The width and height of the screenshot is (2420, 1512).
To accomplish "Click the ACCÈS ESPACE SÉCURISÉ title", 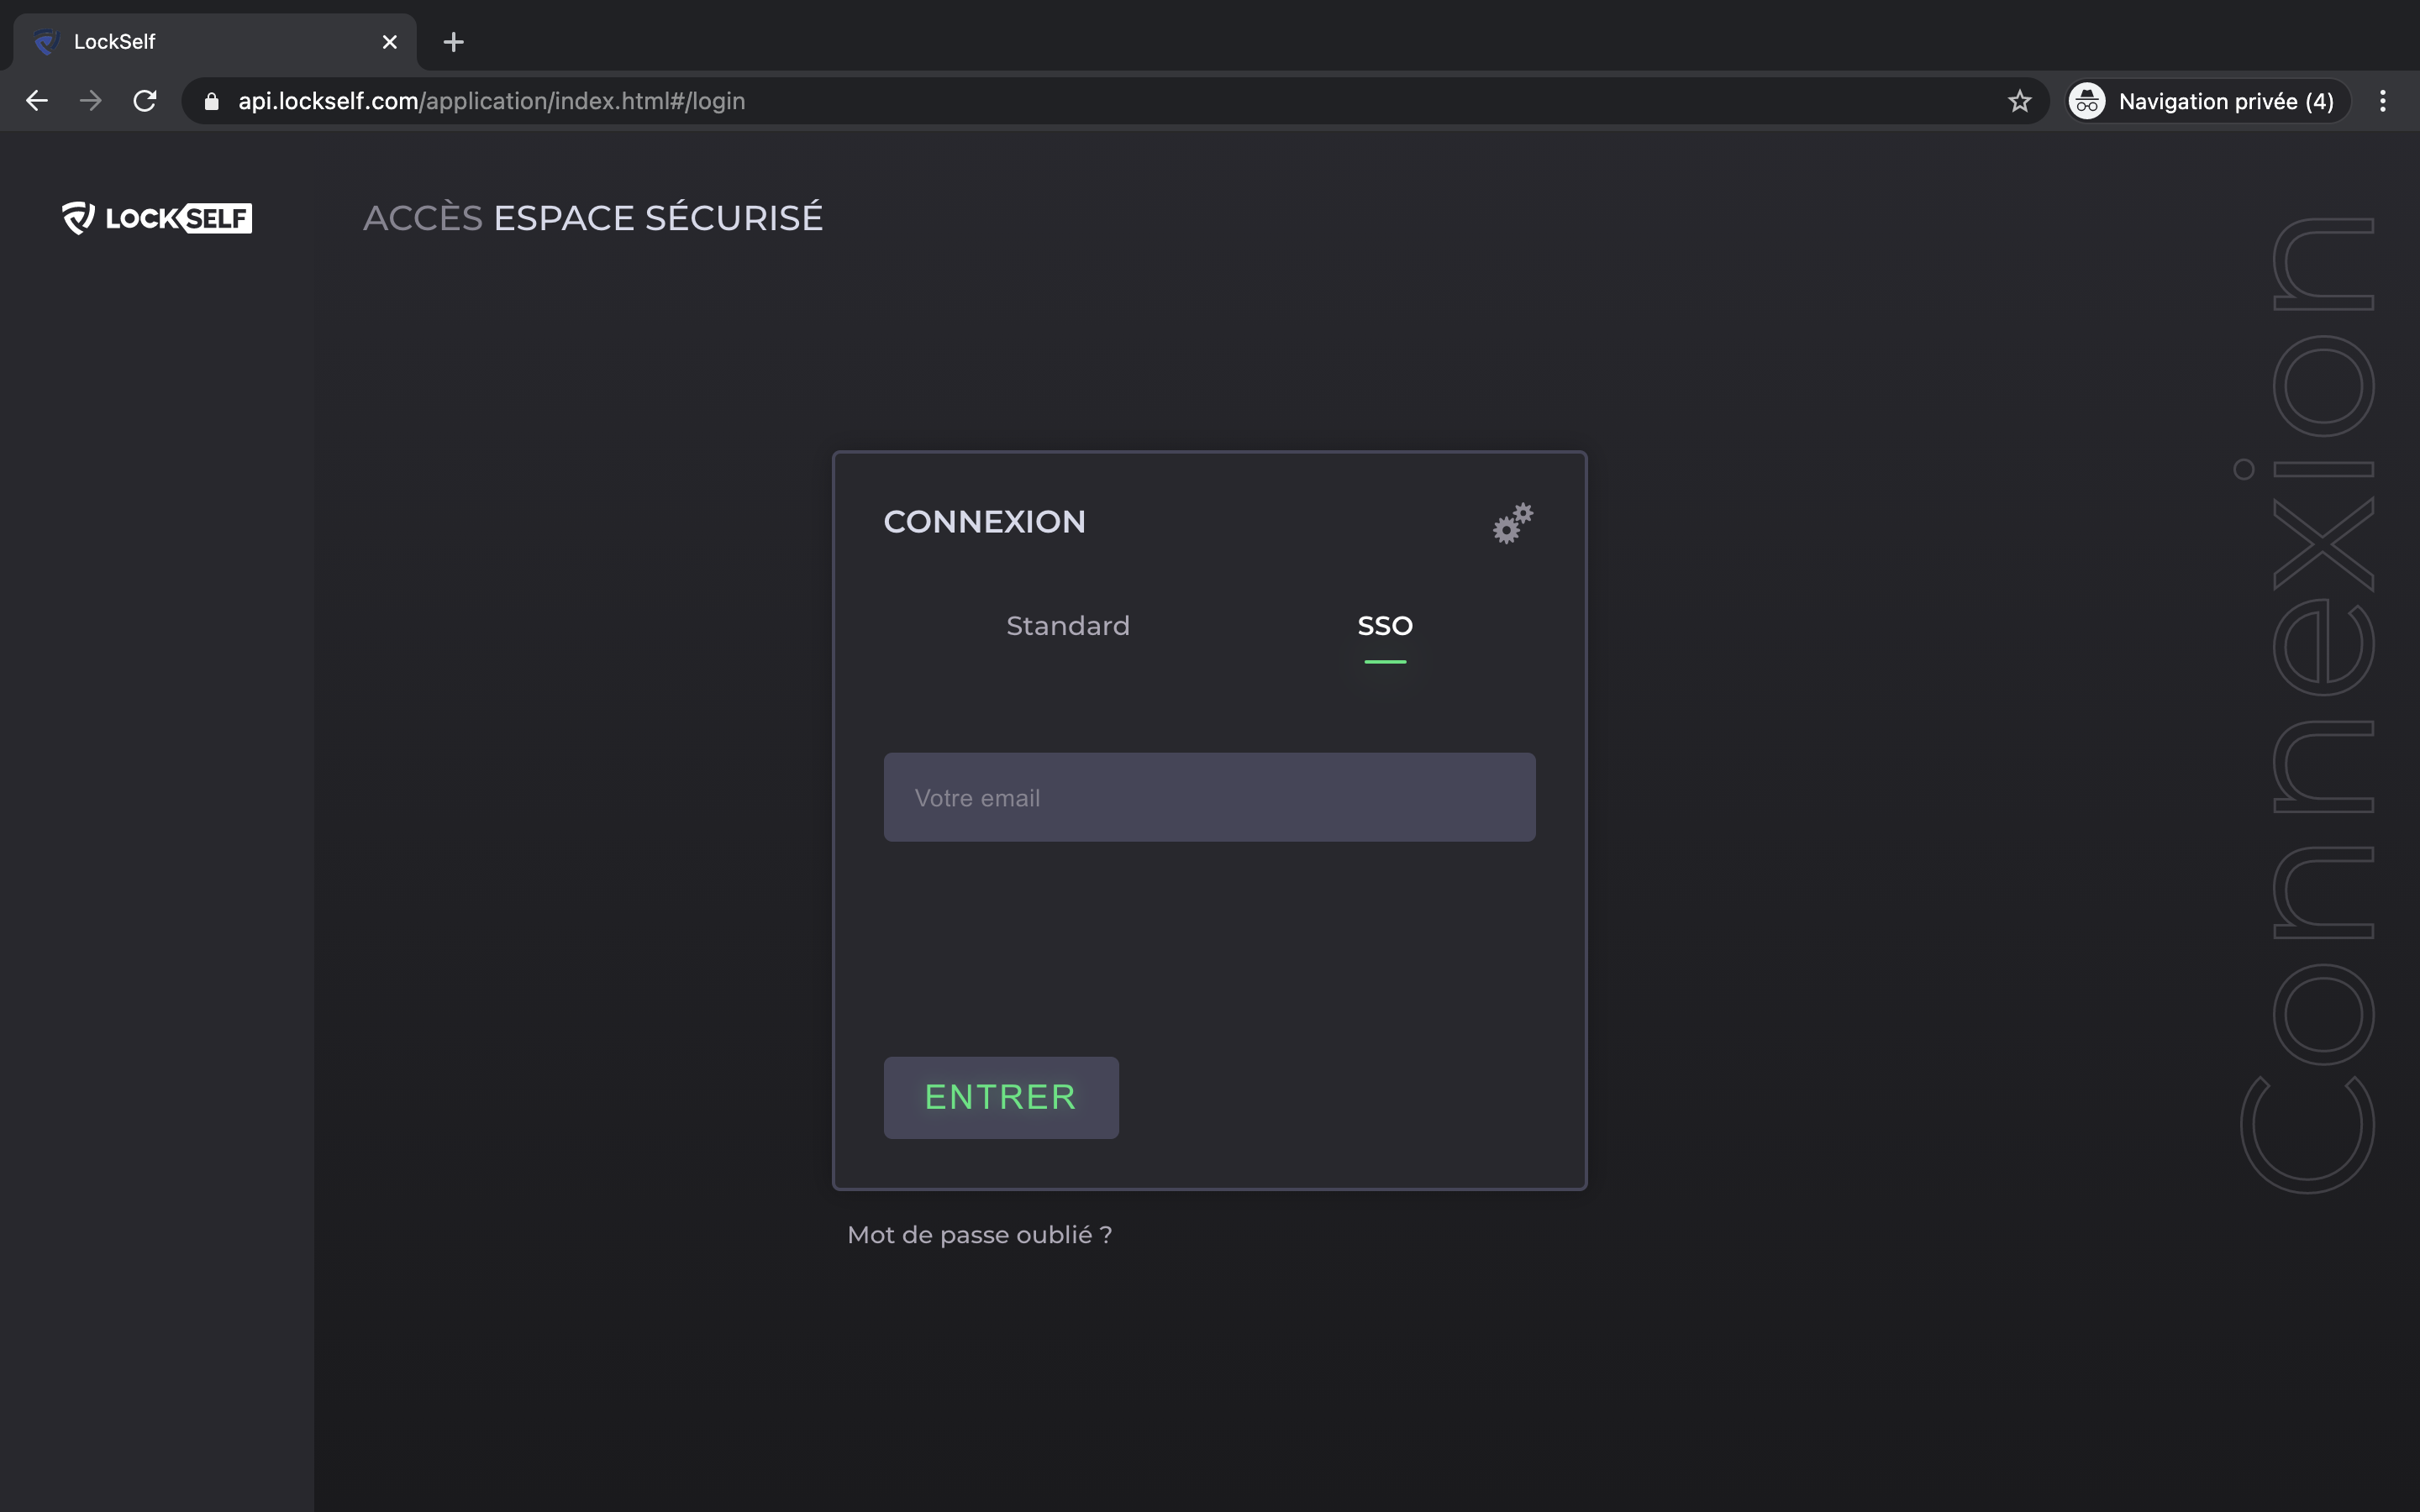I will click(593, 218).
